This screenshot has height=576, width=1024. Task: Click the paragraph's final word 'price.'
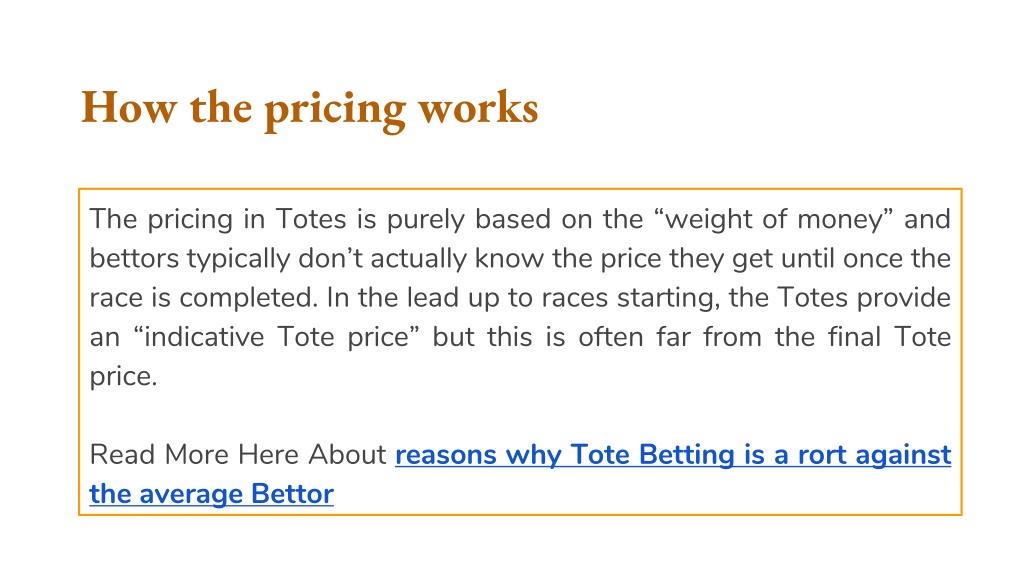123,377
